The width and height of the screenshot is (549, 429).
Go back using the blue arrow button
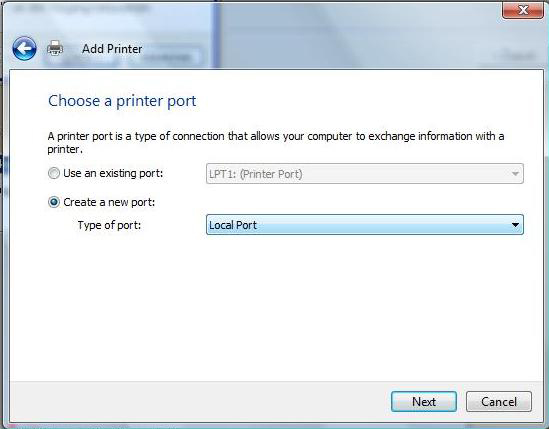[x=24, y=48]
